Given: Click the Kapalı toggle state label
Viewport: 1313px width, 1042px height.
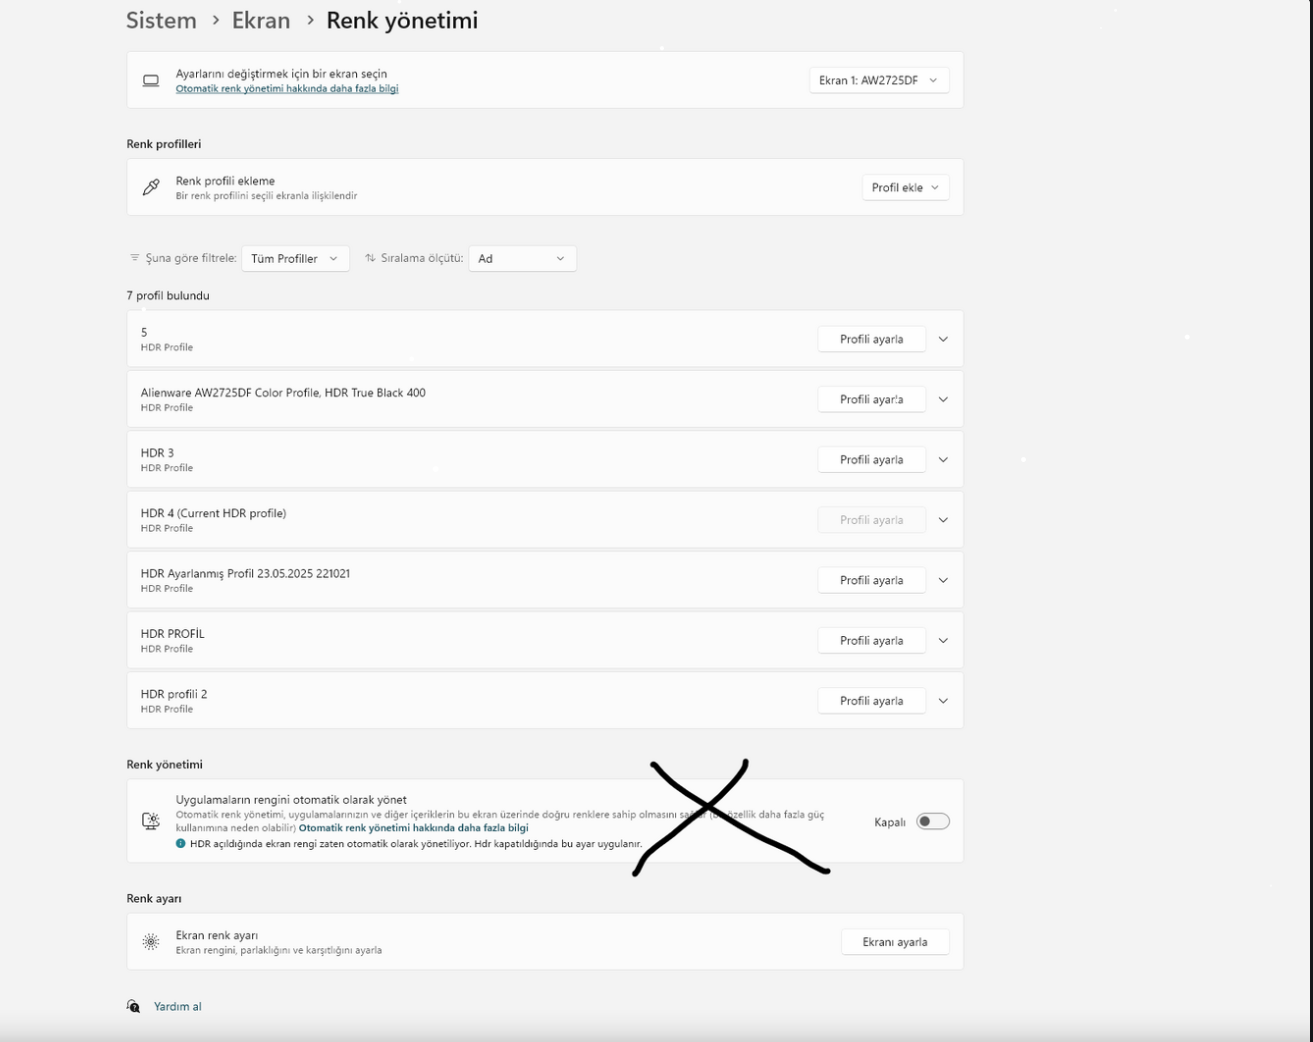Looking at the screenshot, I should [x=890, y=822].
